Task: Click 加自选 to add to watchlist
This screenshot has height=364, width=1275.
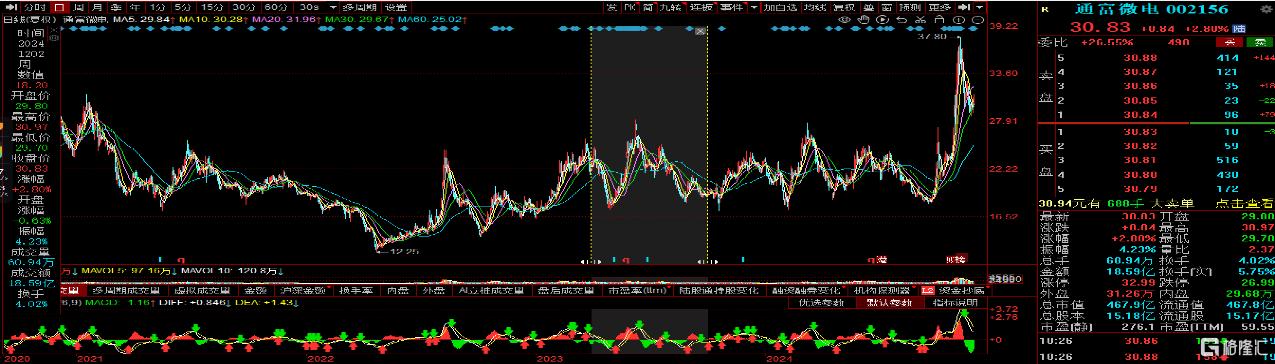Action: click(780, 7)
